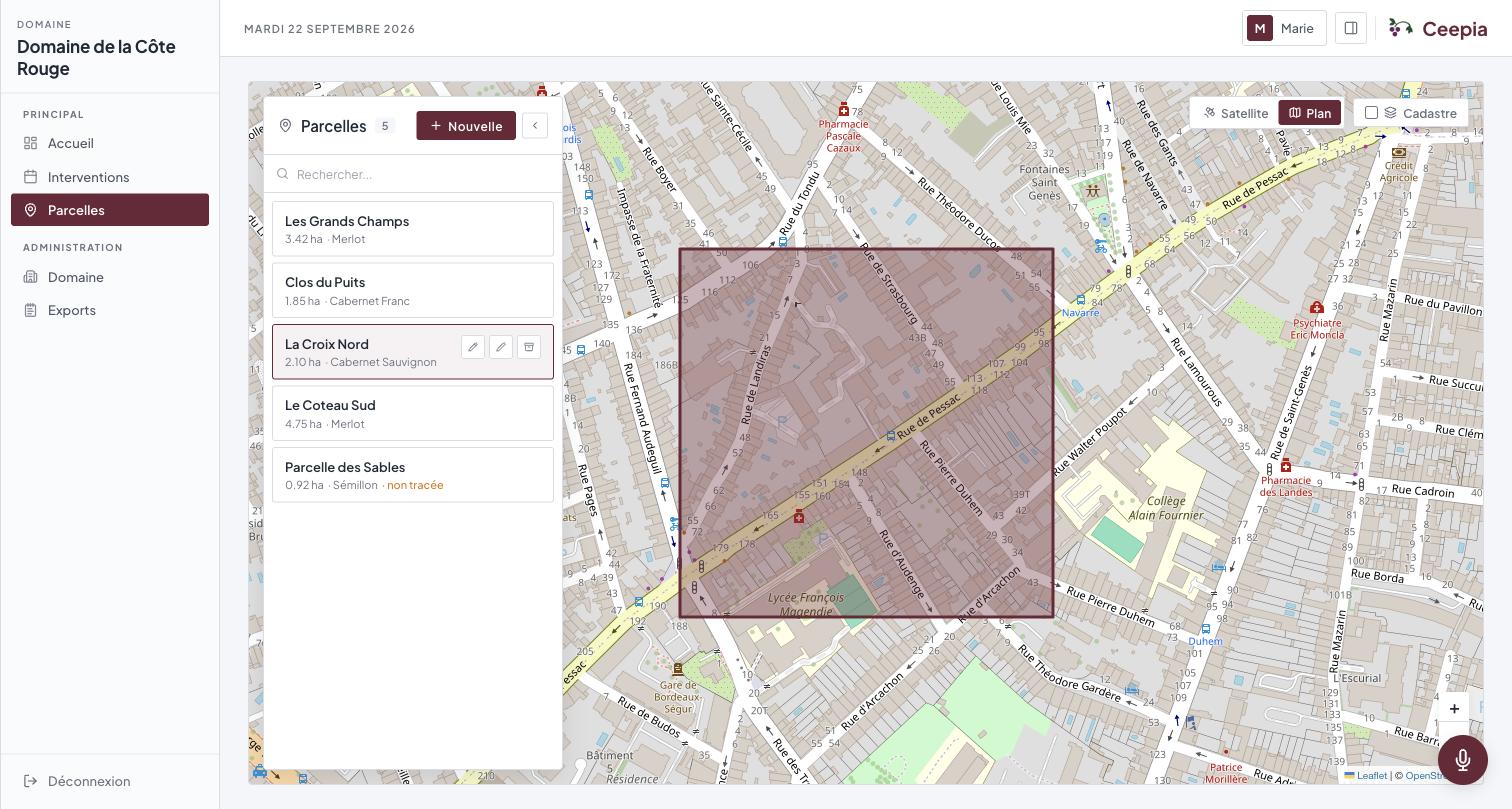
Task: Select the Le Coteau Sud parcel
Action: (x=413, y=413)
